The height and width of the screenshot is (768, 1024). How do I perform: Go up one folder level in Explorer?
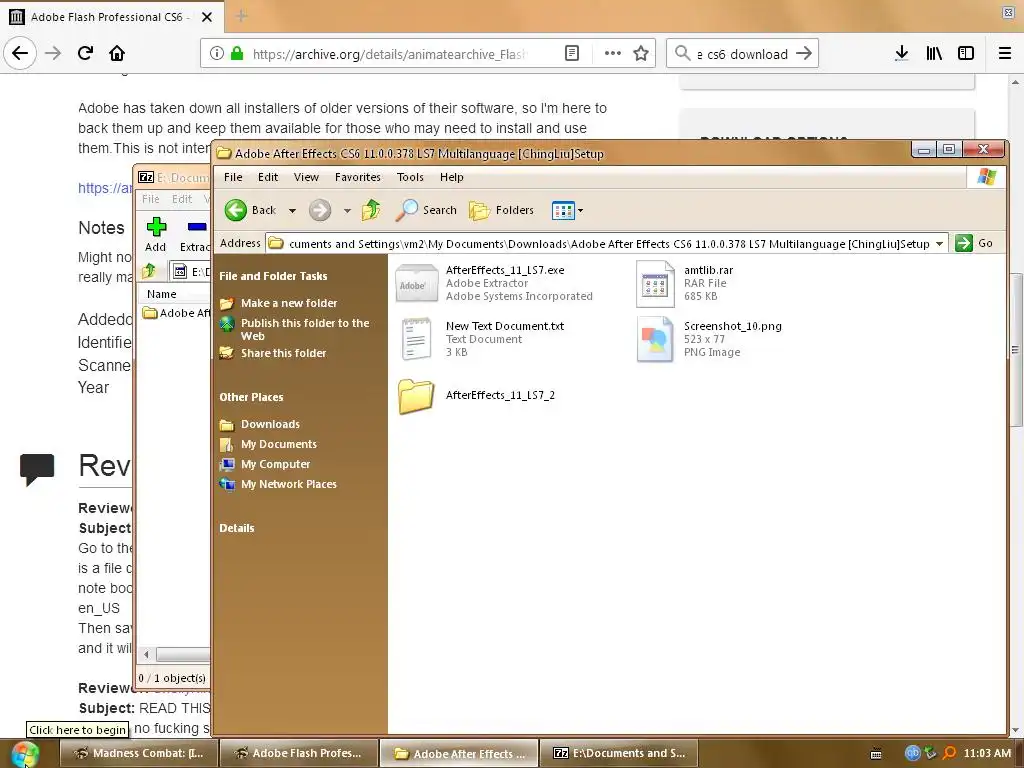click(x=371, y=210)
